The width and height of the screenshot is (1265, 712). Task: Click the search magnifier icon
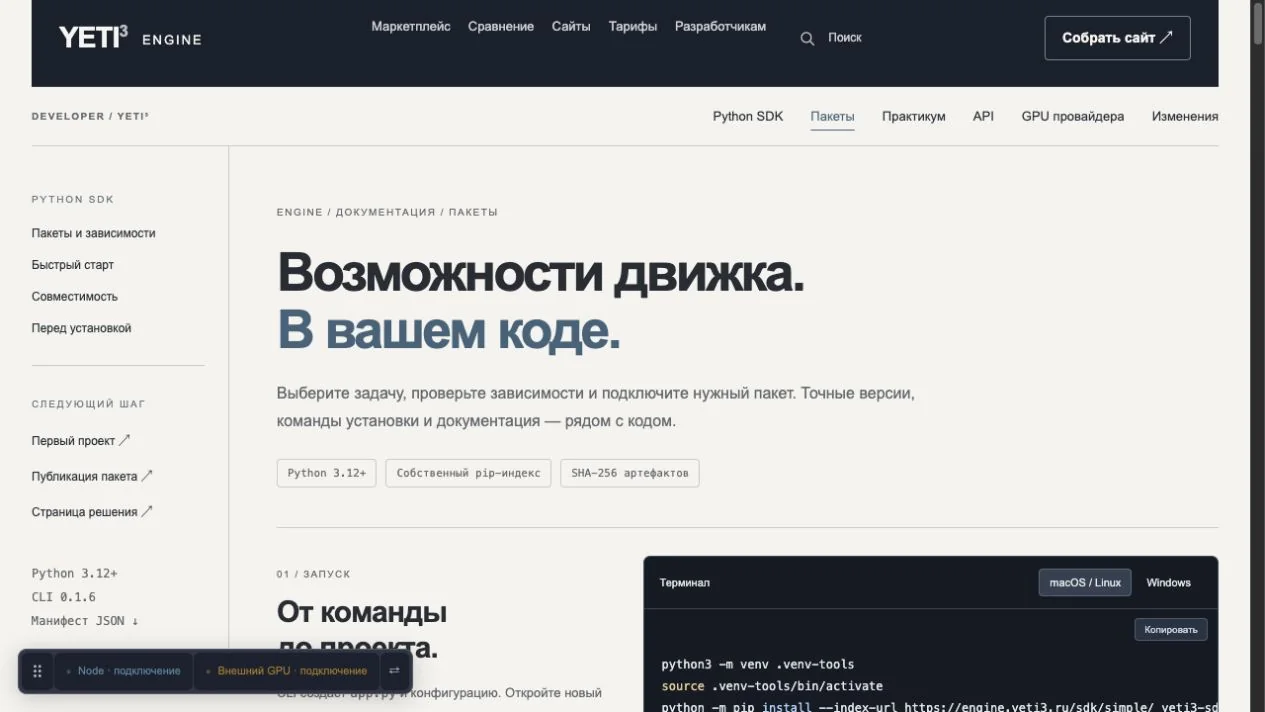(x=807, y=38)
